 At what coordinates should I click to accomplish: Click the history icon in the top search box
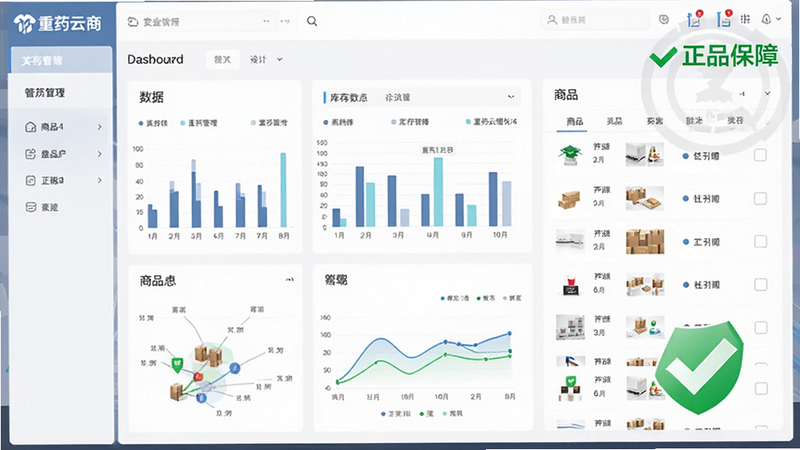pos(133,21)
